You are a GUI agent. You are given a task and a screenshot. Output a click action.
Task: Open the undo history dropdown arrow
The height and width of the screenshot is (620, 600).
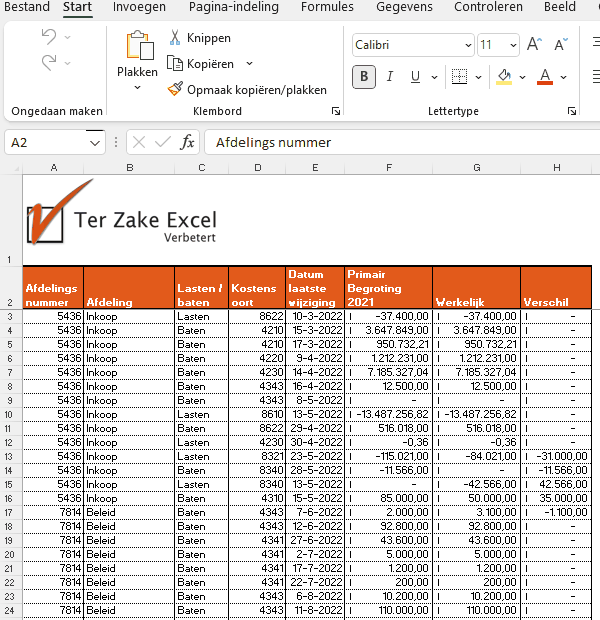point(68,37)
